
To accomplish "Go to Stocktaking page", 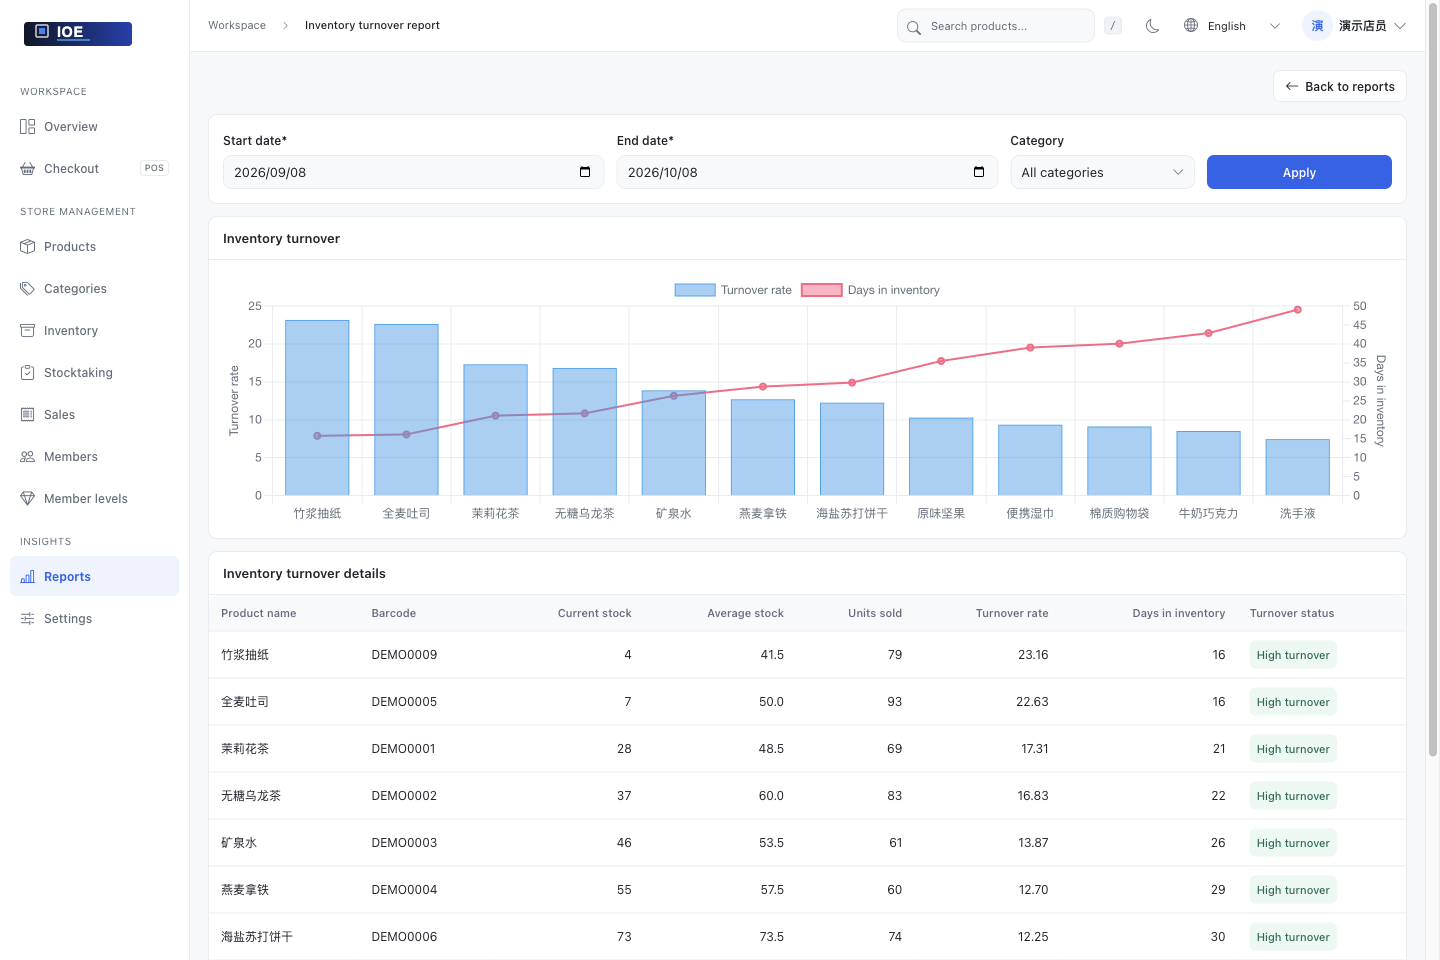I will coord(94,373).
